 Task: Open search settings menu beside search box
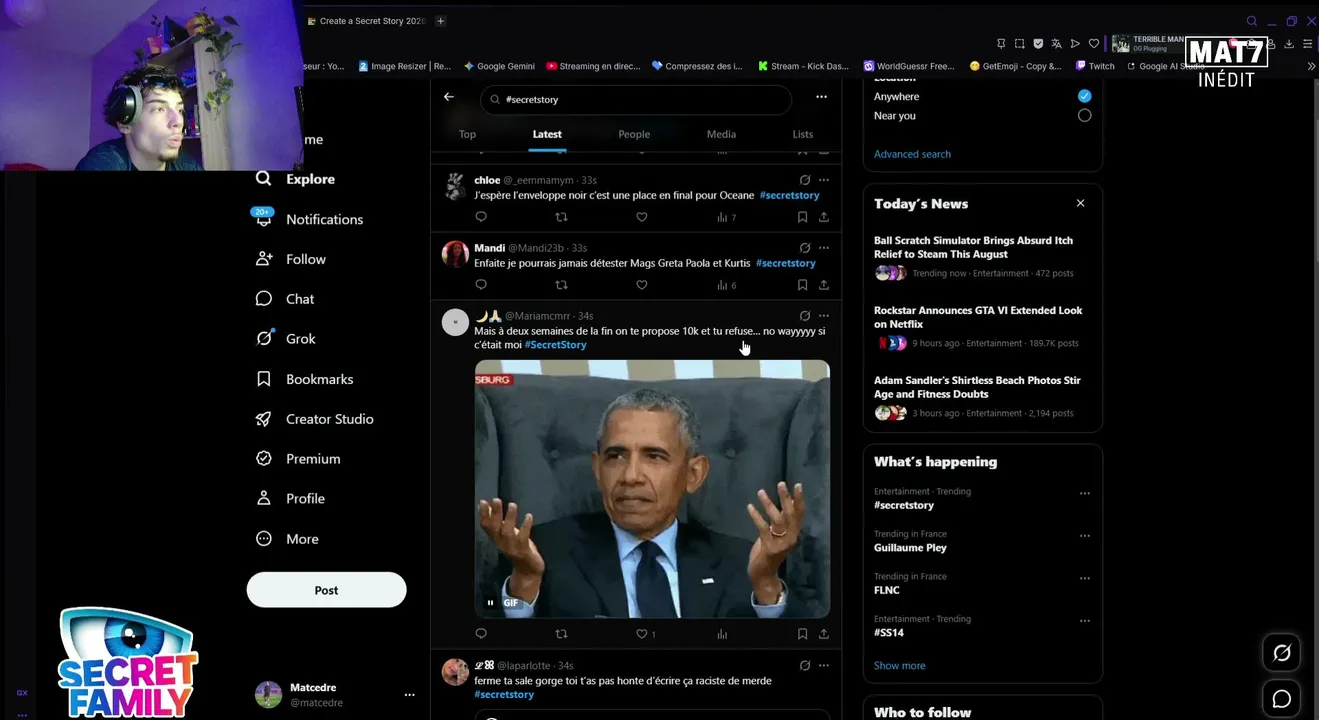(821, 97)
